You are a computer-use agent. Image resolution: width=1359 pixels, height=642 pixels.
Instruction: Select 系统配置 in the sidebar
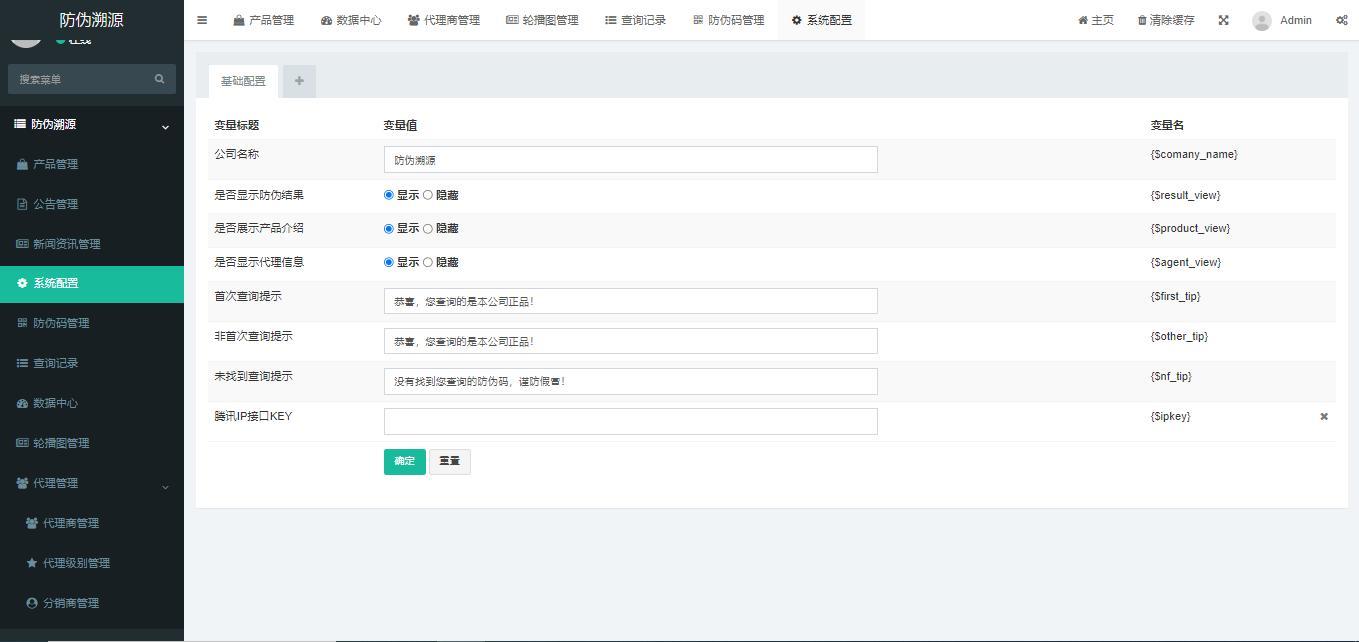(92, 283)
